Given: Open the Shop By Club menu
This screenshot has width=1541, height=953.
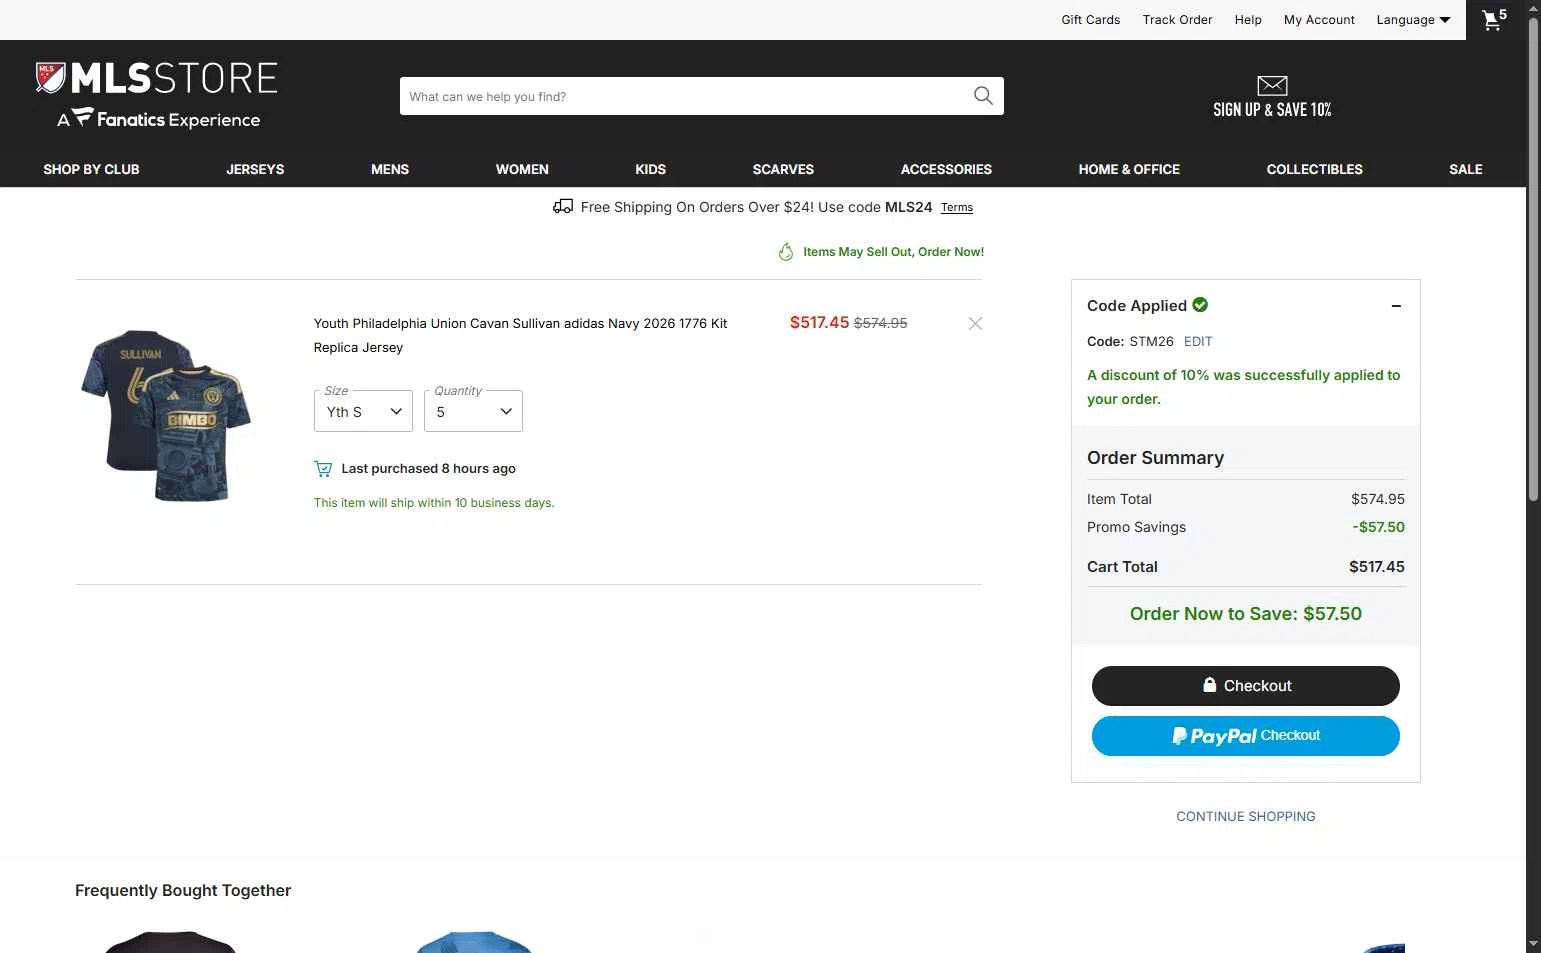Looking at the screenshot, I should 91,169.
